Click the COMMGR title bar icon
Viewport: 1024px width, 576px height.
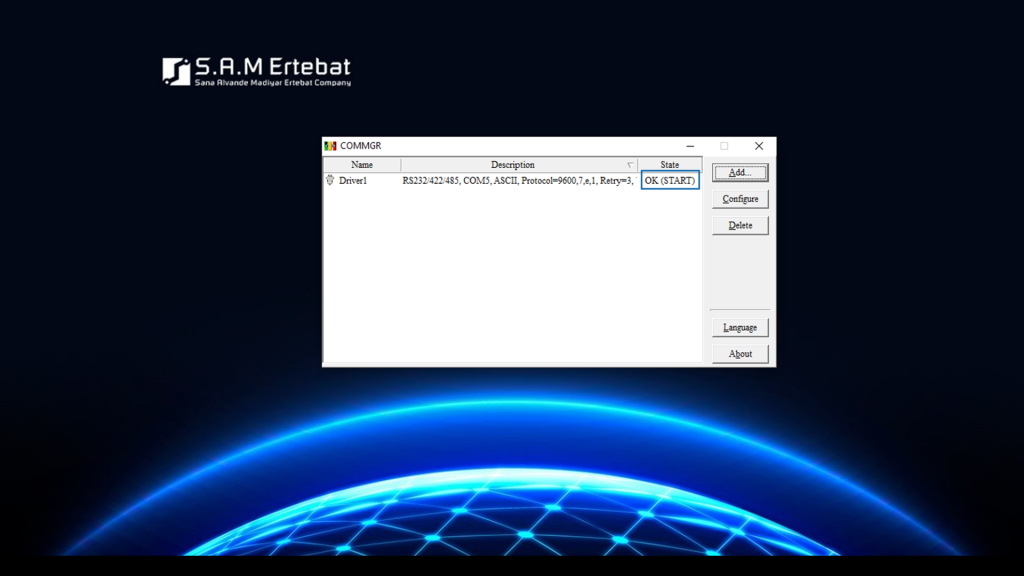pyautogui.click(x=330, y=146)
